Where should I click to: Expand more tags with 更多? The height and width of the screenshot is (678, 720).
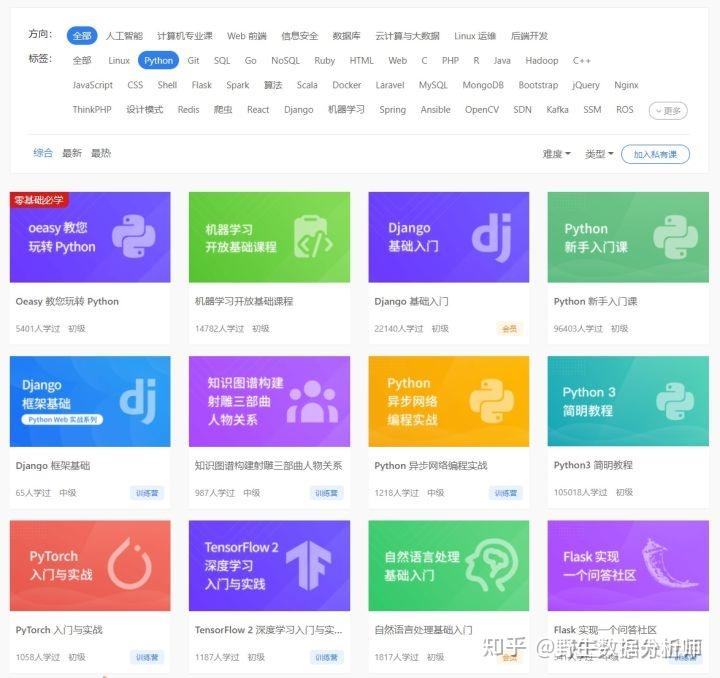[668, 111]
